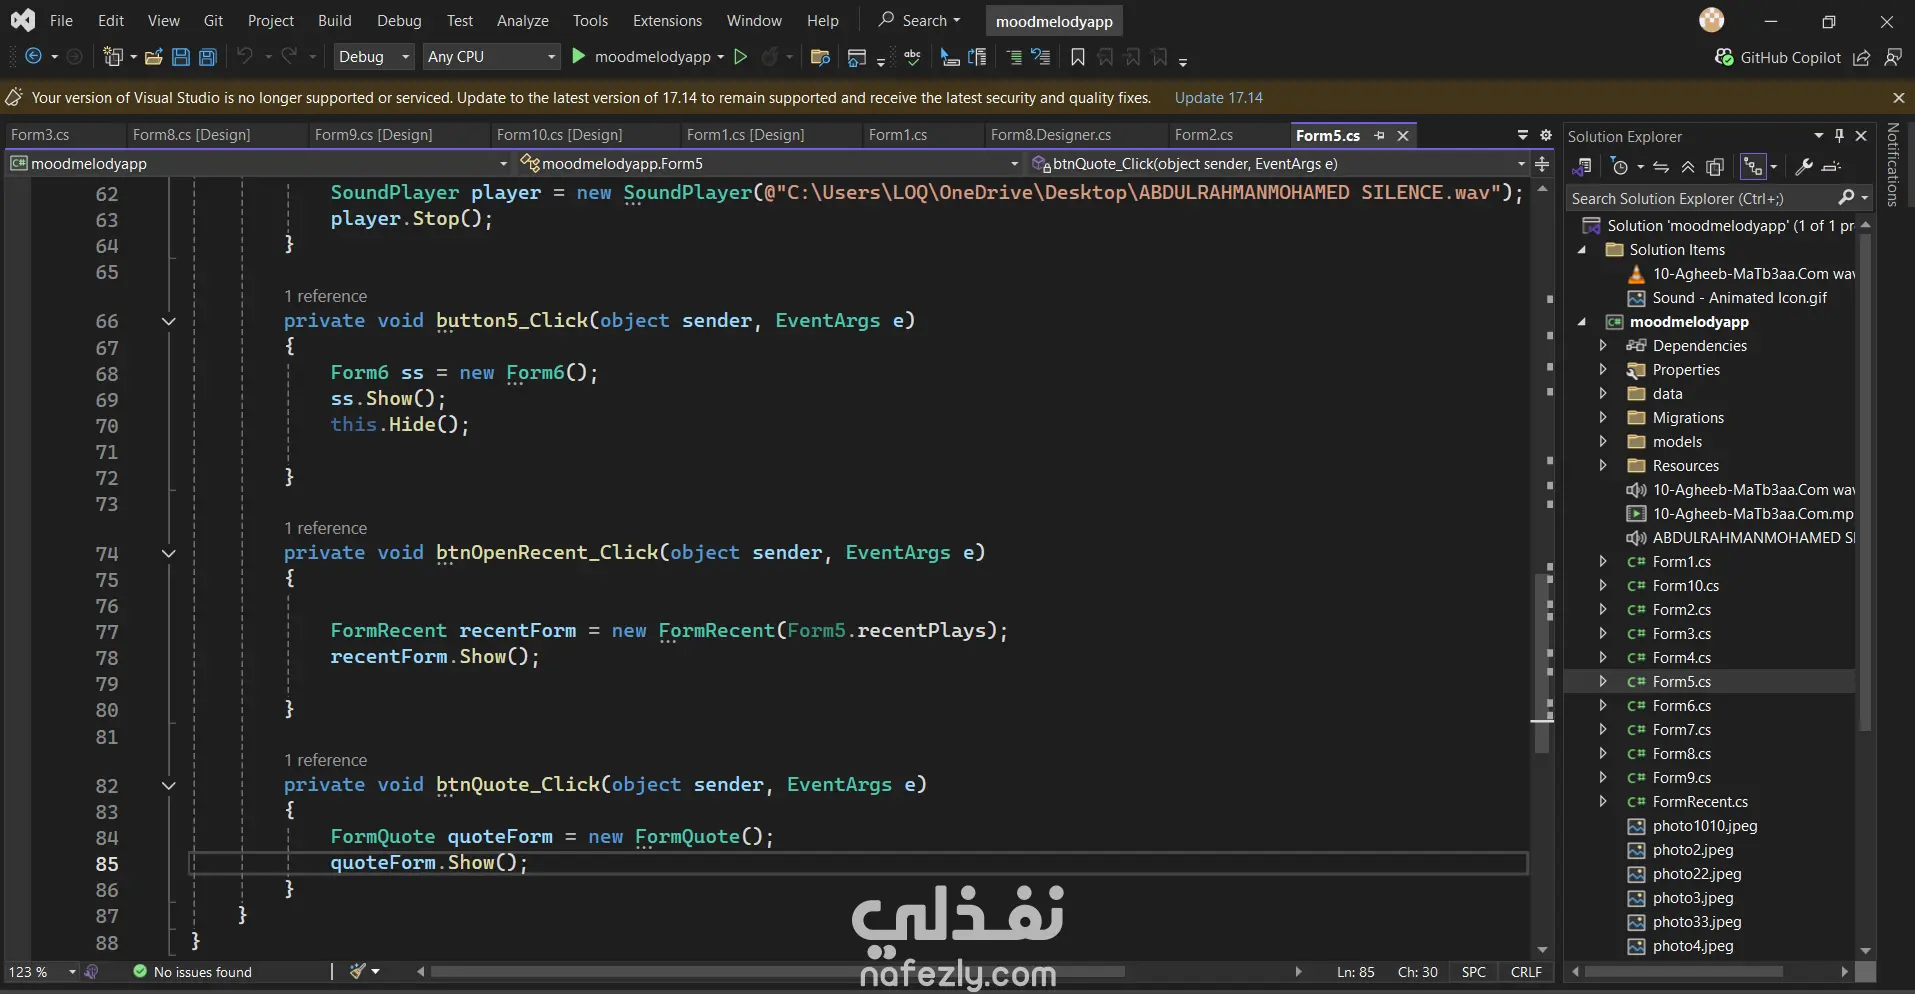Toggle the bookmark icon in toolbar

coord(1077,57)
